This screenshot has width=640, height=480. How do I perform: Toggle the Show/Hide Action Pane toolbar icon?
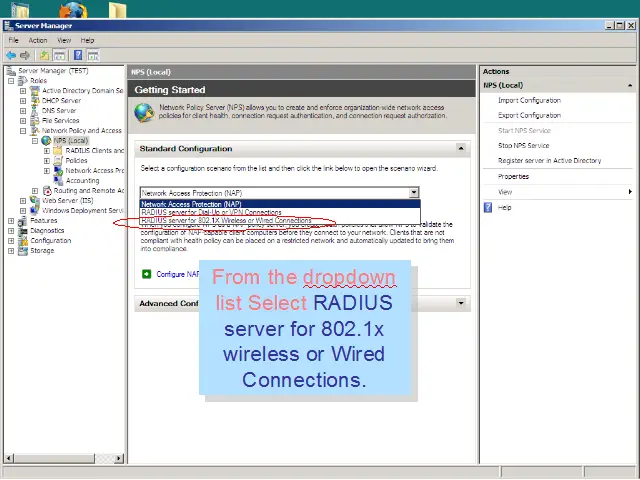click(x=93, y=56)
